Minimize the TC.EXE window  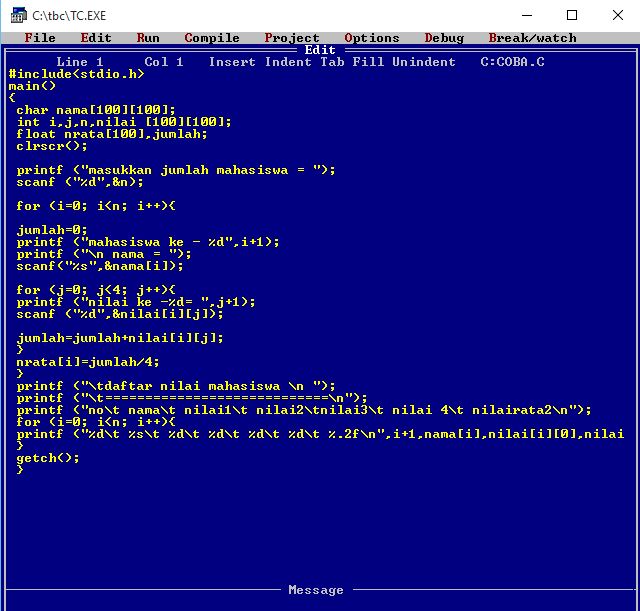tap(527, 16)
